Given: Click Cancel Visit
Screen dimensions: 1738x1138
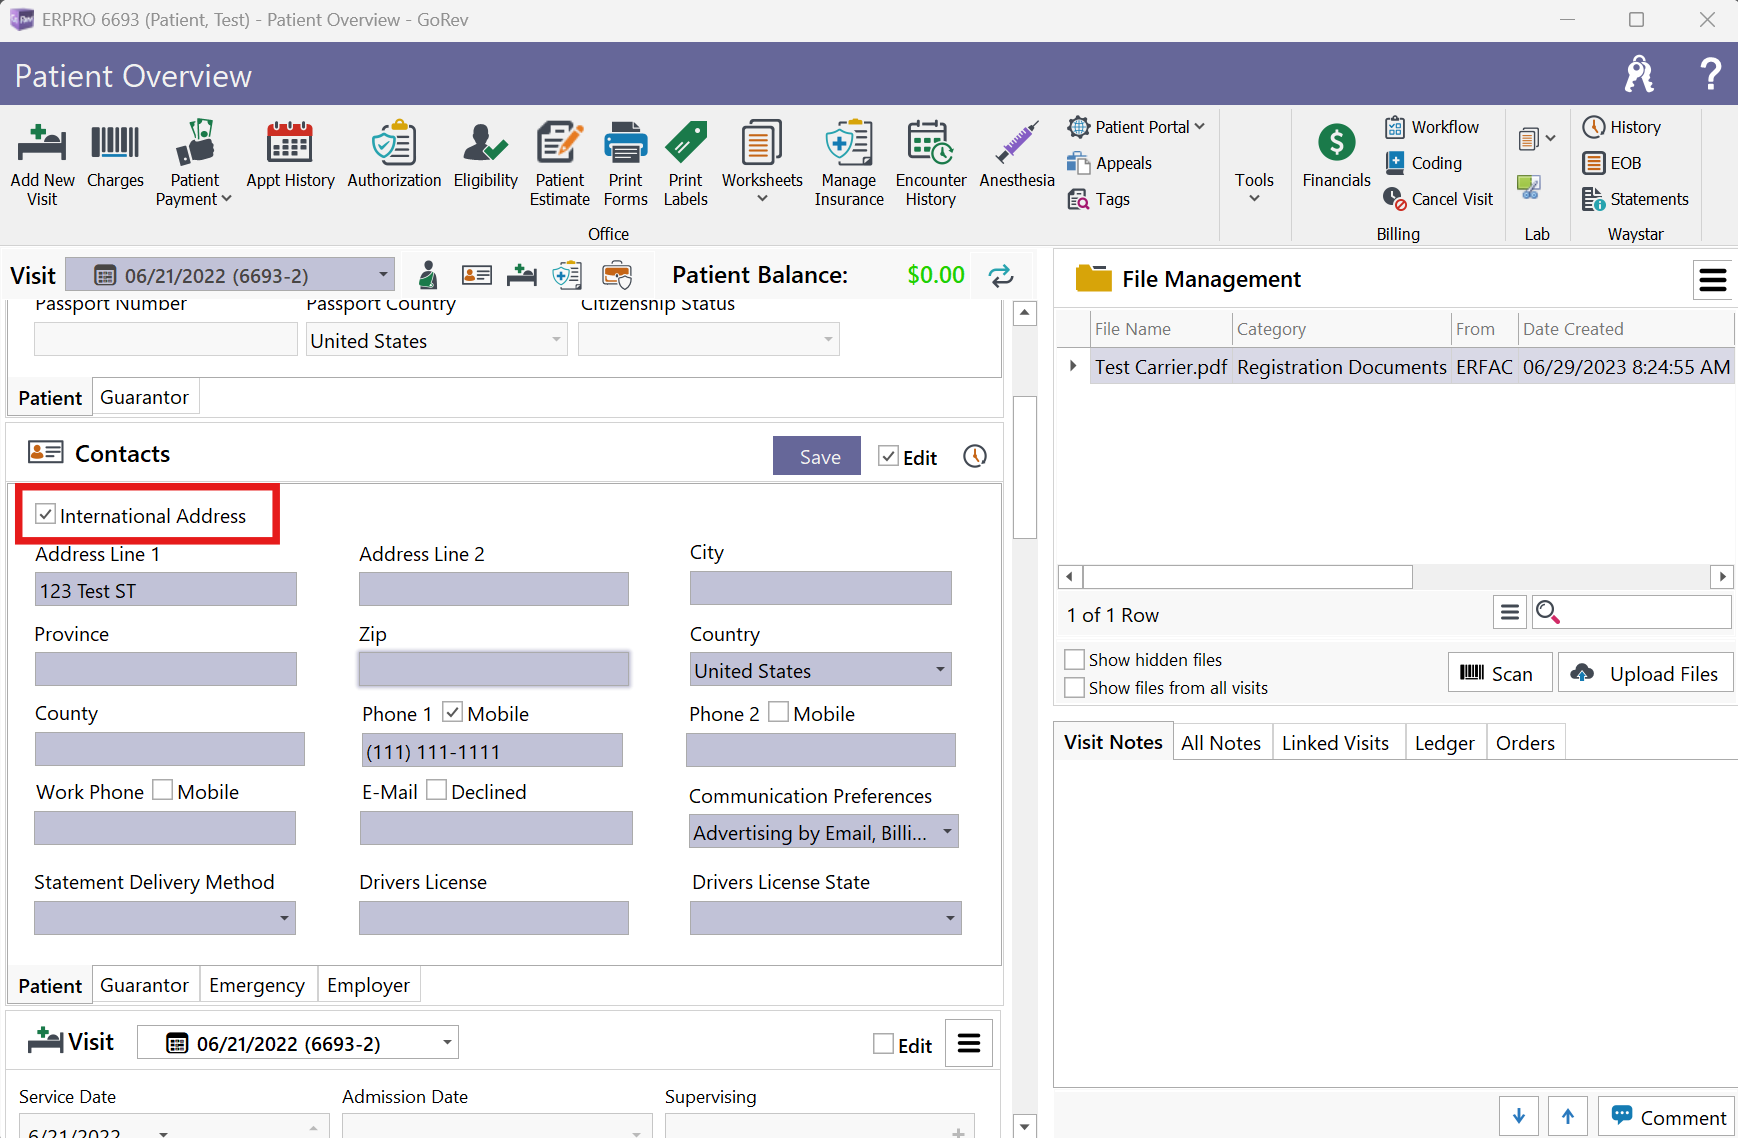Looking at the screenshot, I should point(1438,199).
